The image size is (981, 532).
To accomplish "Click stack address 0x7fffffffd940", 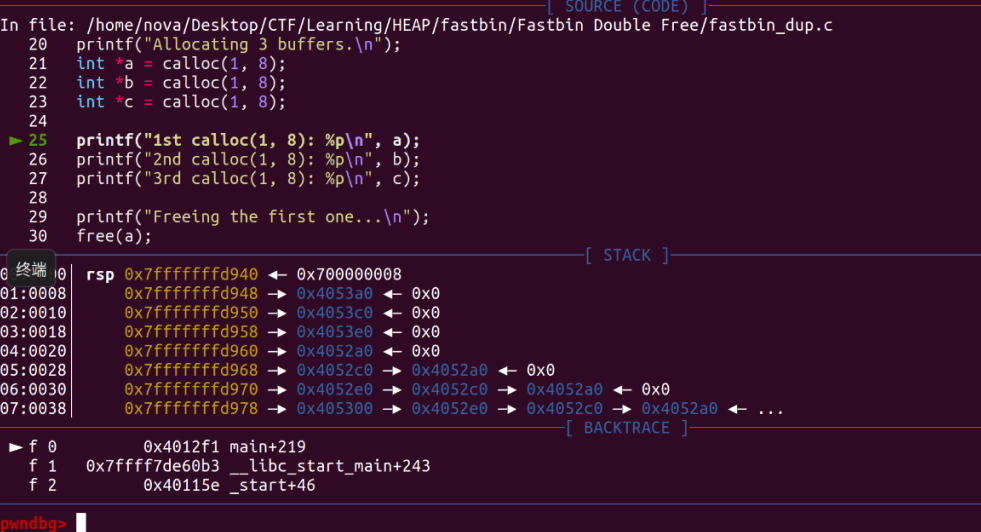I will pyautogui.click(x=191, y=274).
